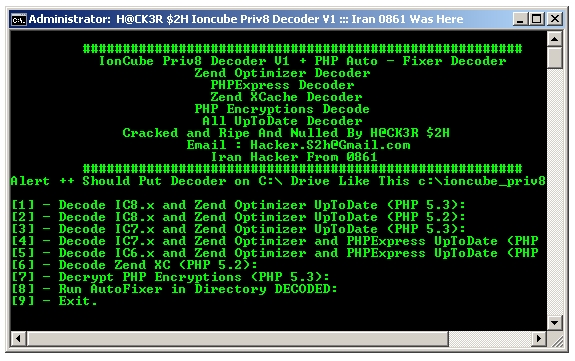The image size is (575, 361).
Task: Click the Alert Should Put Decoder line
Action: point(278,181)
